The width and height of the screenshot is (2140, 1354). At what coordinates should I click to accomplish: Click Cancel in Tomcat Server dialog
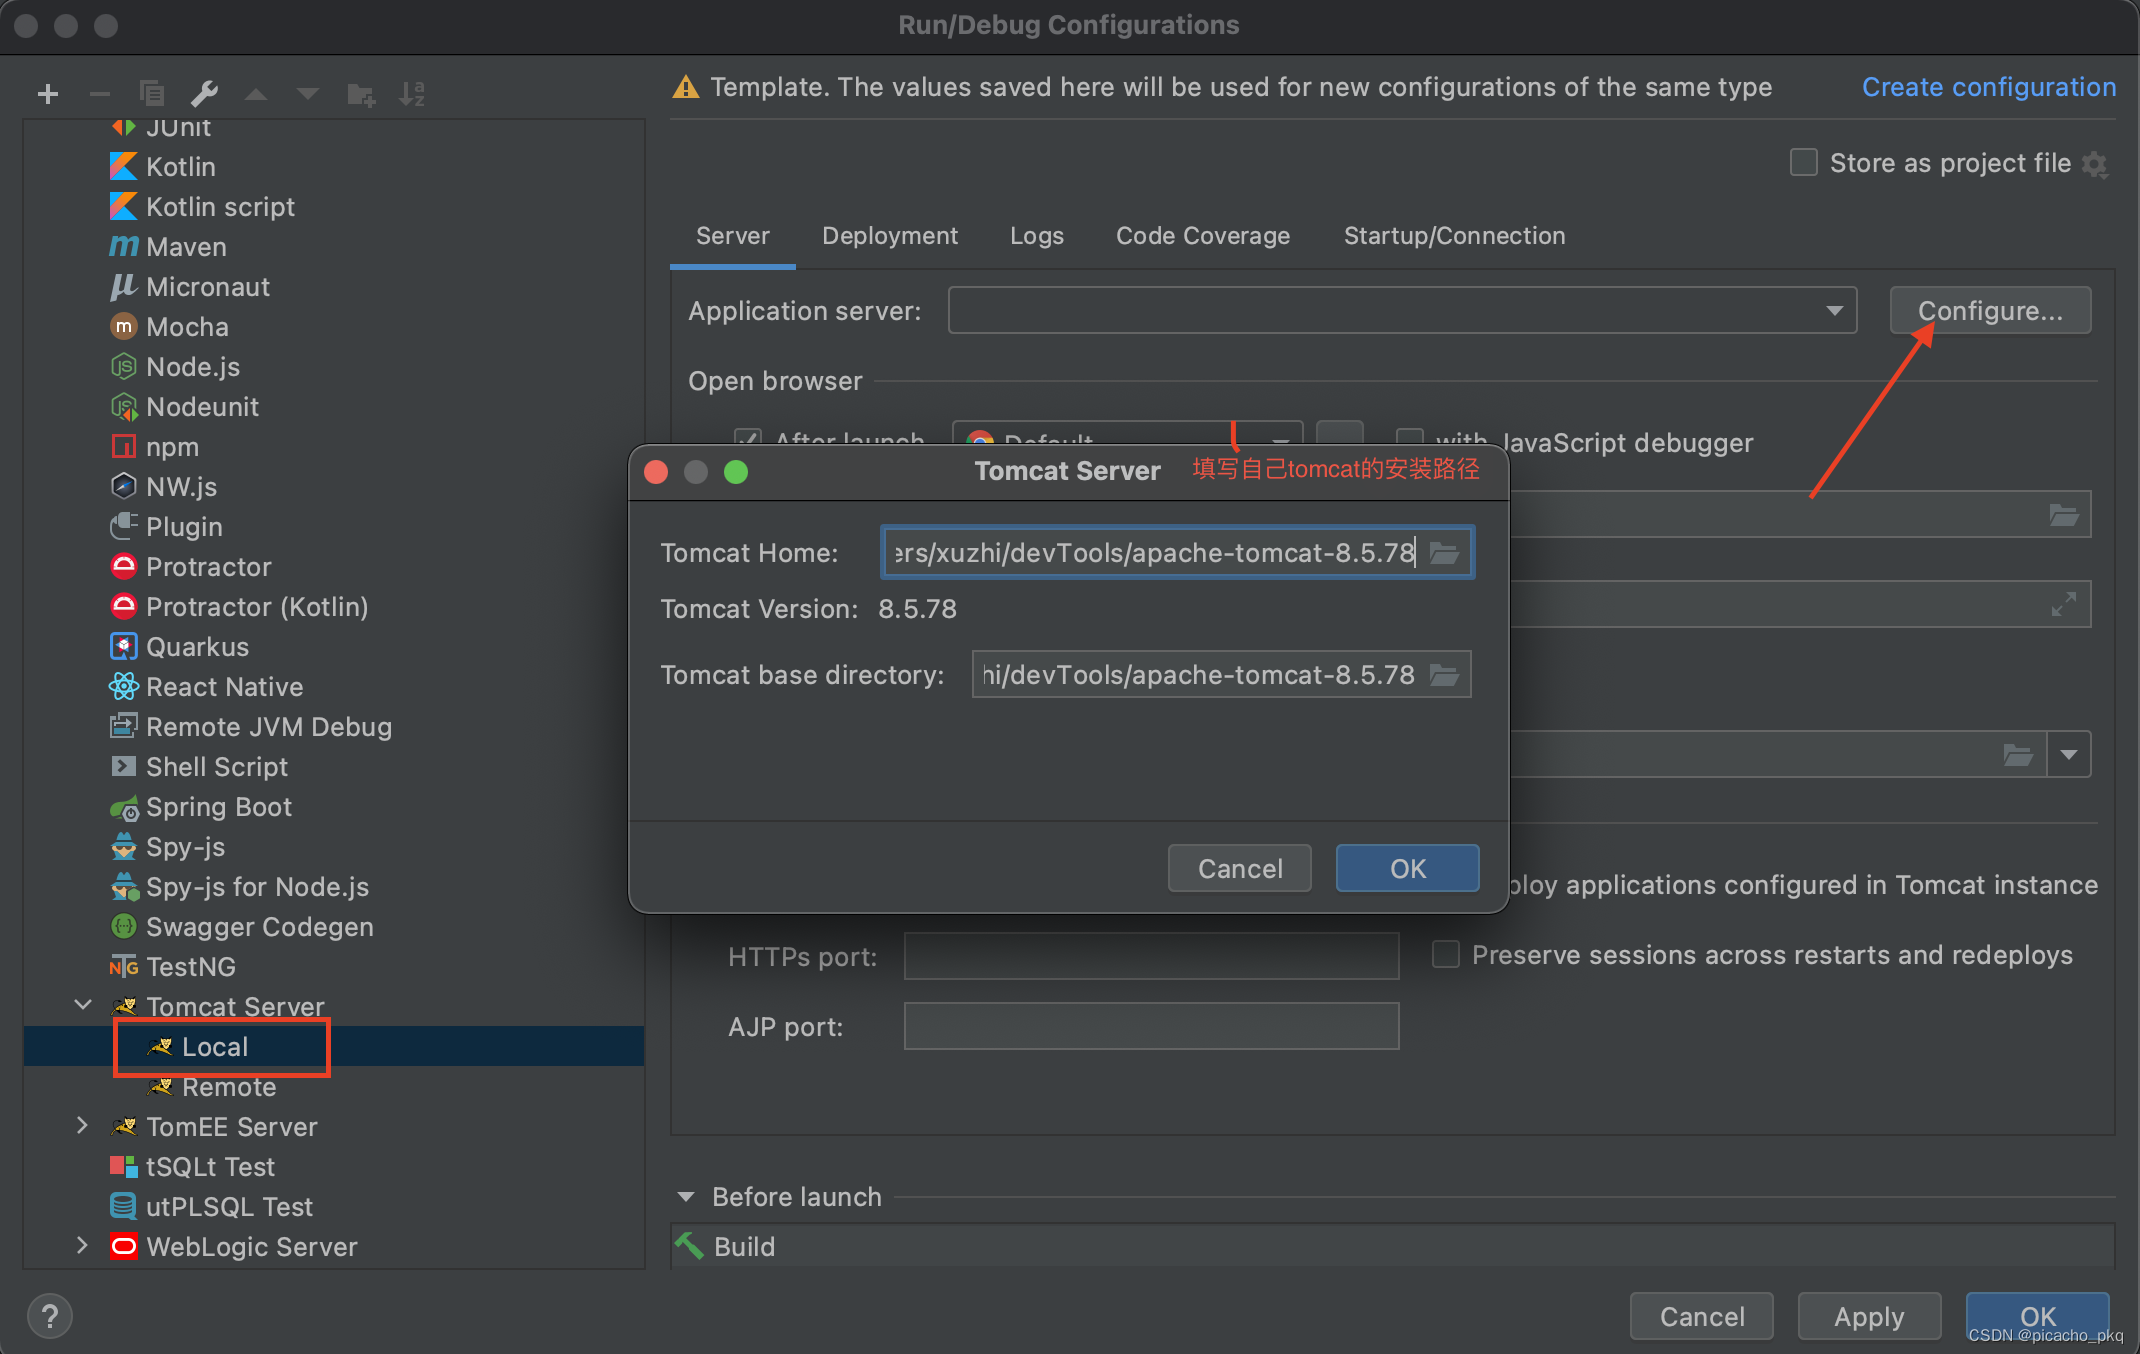pyautogui.click(x=1240, y=868)
